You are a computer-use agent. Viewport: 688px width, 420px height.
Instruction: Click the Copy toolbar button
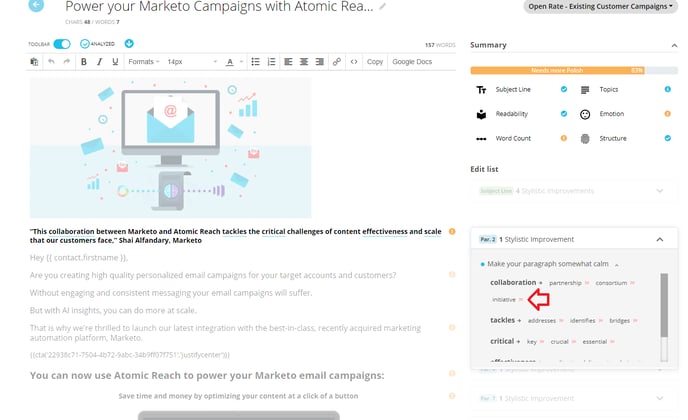[x=375, y=62]
